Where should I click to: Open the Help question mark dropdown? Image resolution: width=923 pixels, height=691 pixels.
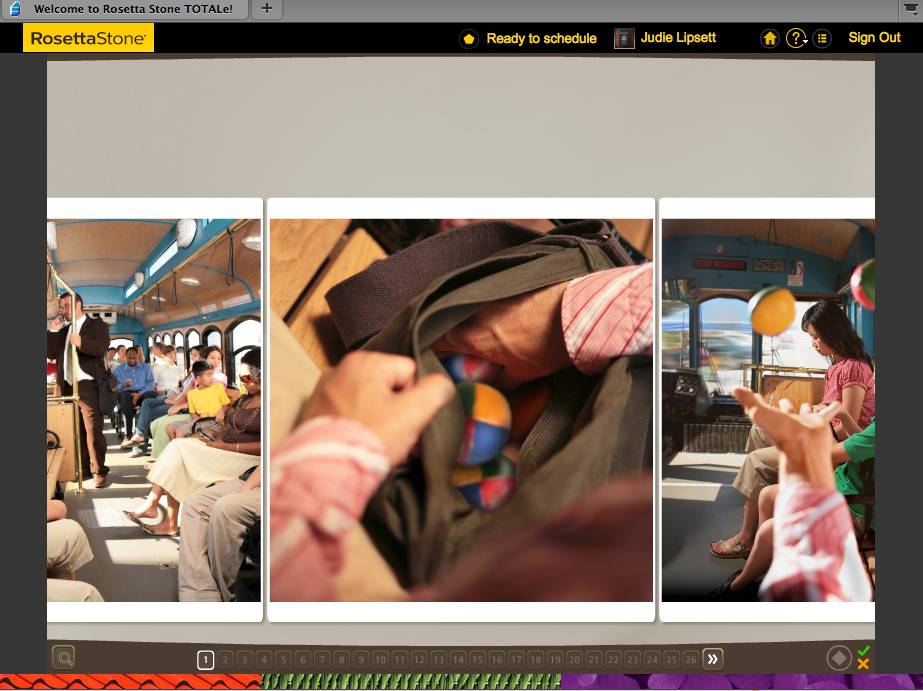pyautogui.click(x=796, y=38)
